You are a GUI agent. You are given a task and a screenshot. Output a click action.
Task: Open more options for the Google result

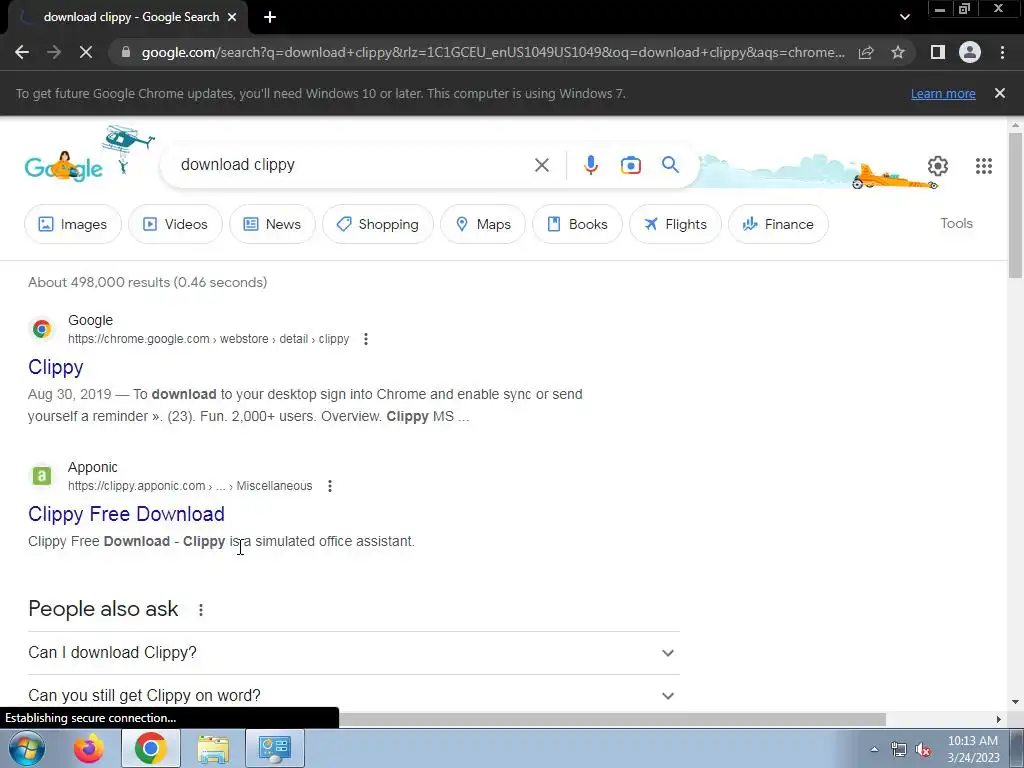pos(366,339)
